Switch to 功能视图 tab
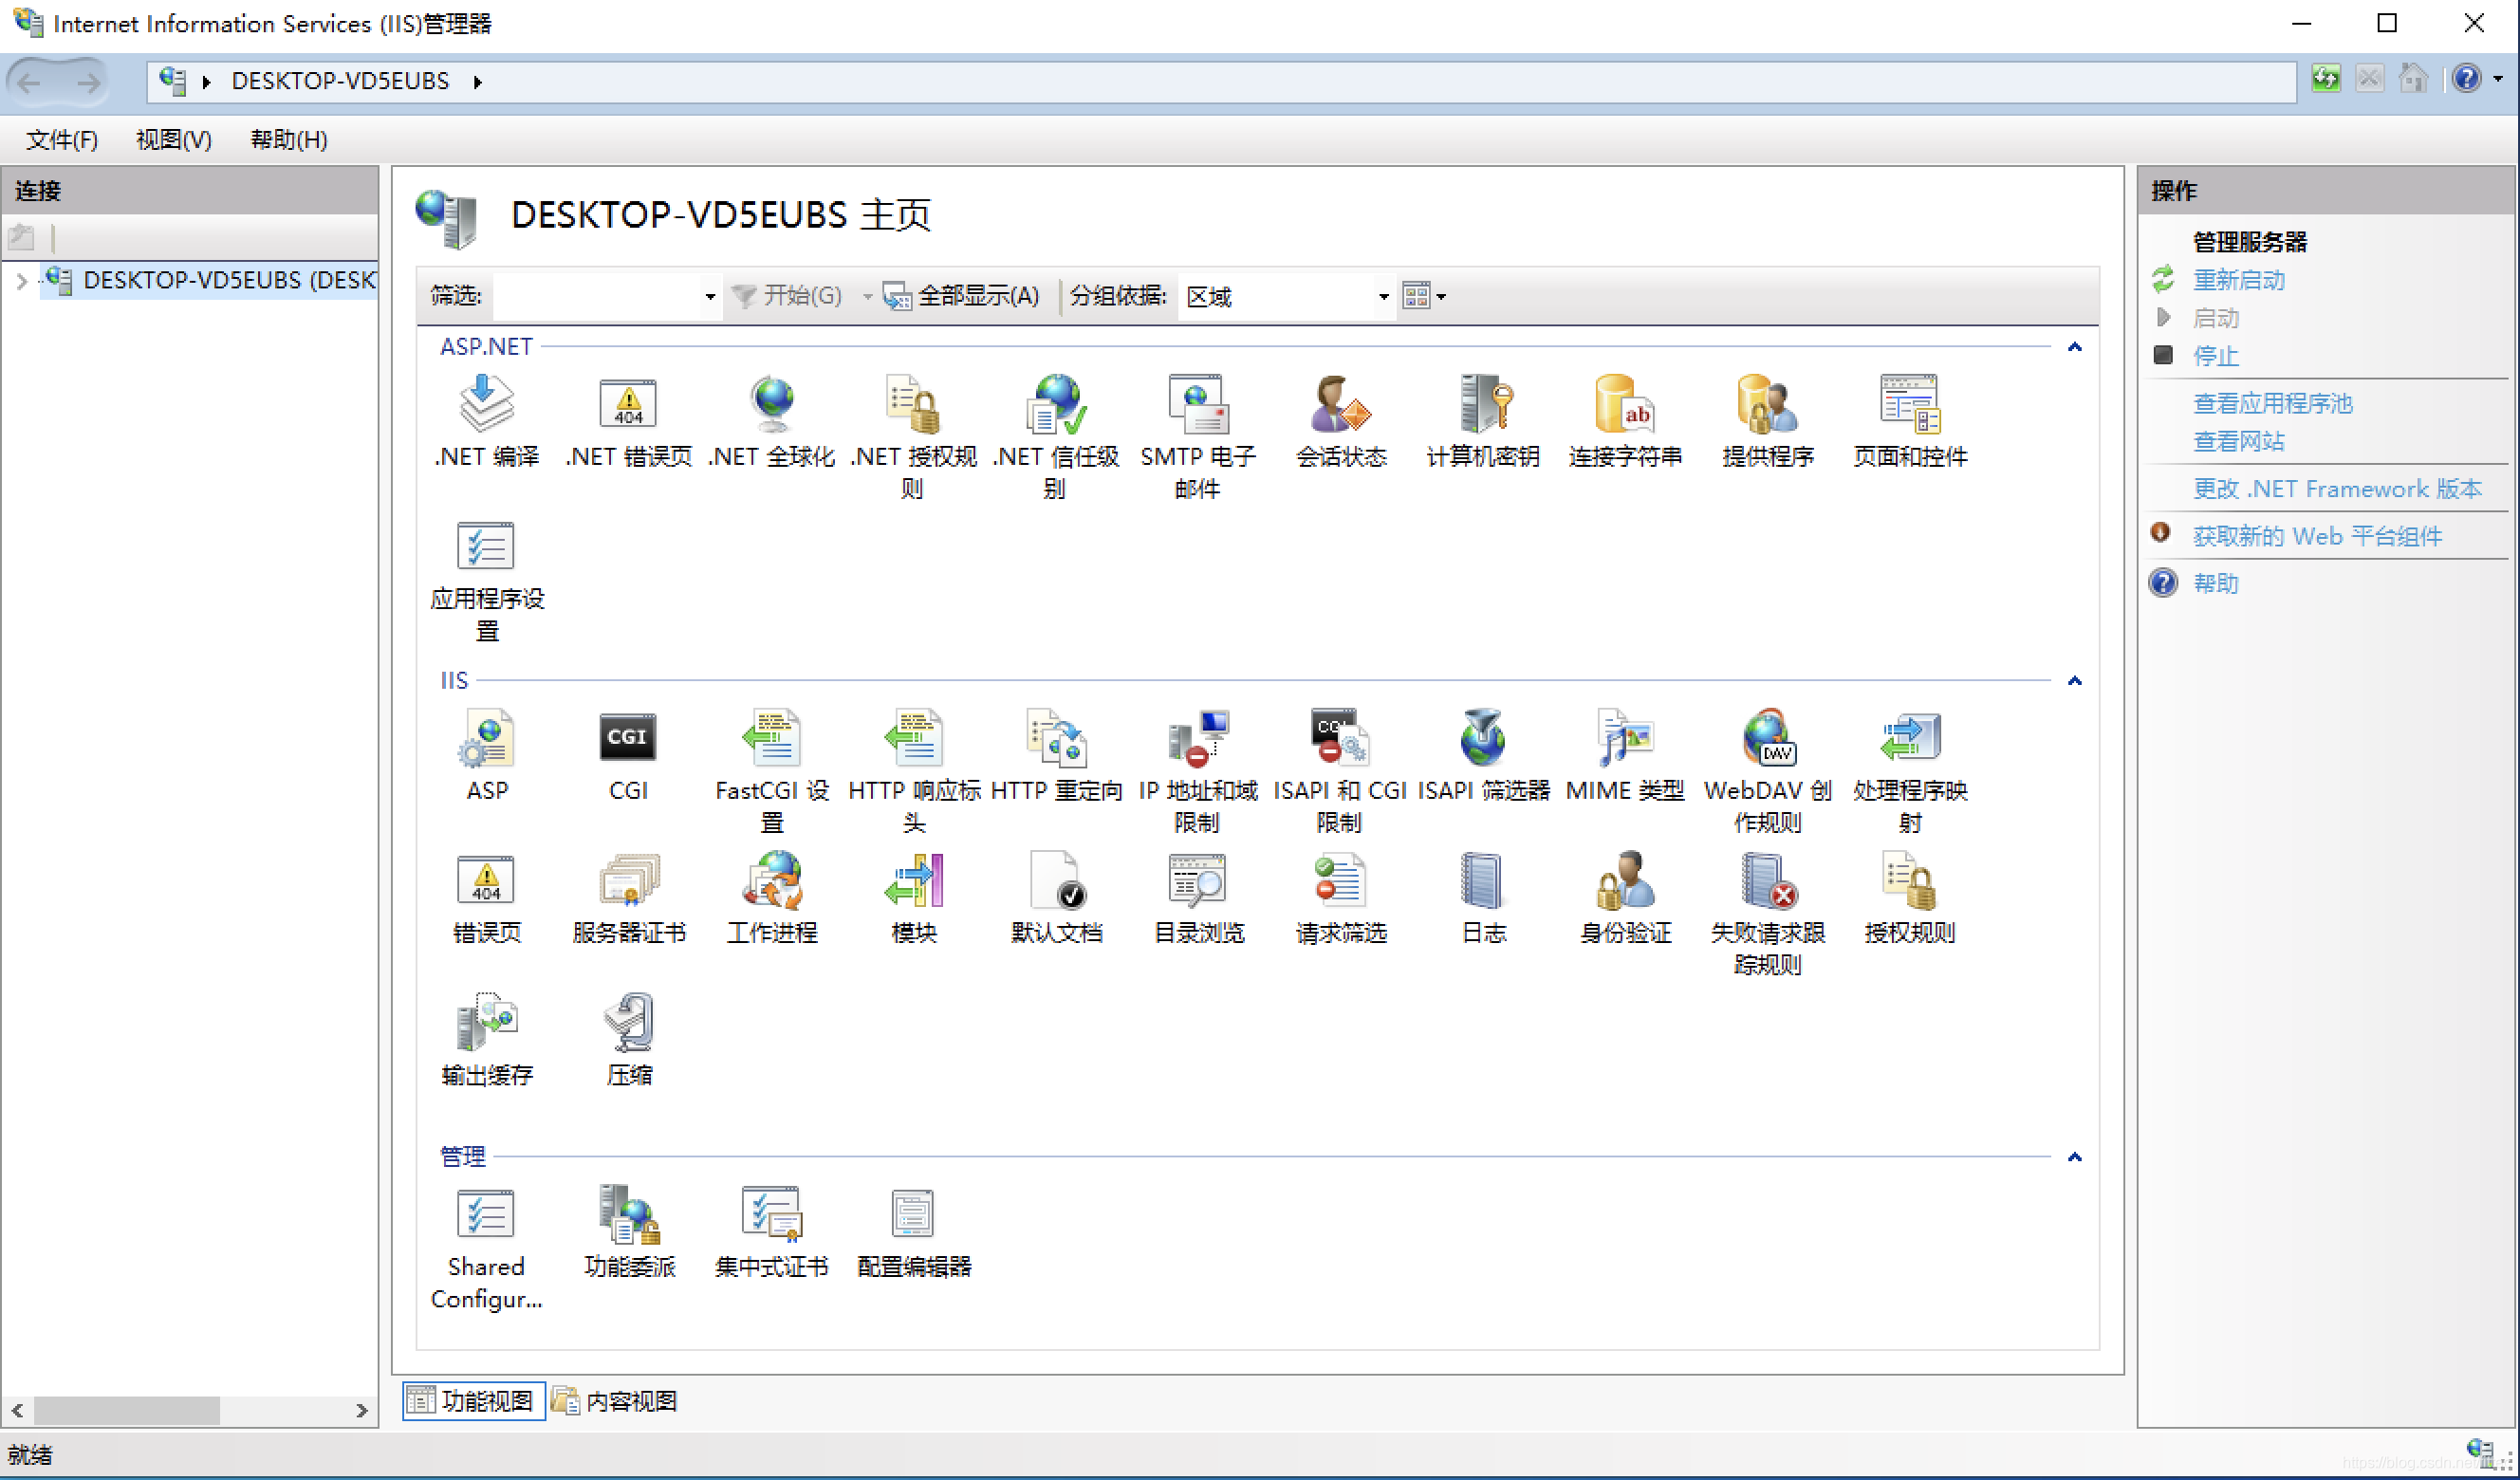 click(x=473, y=1401)
